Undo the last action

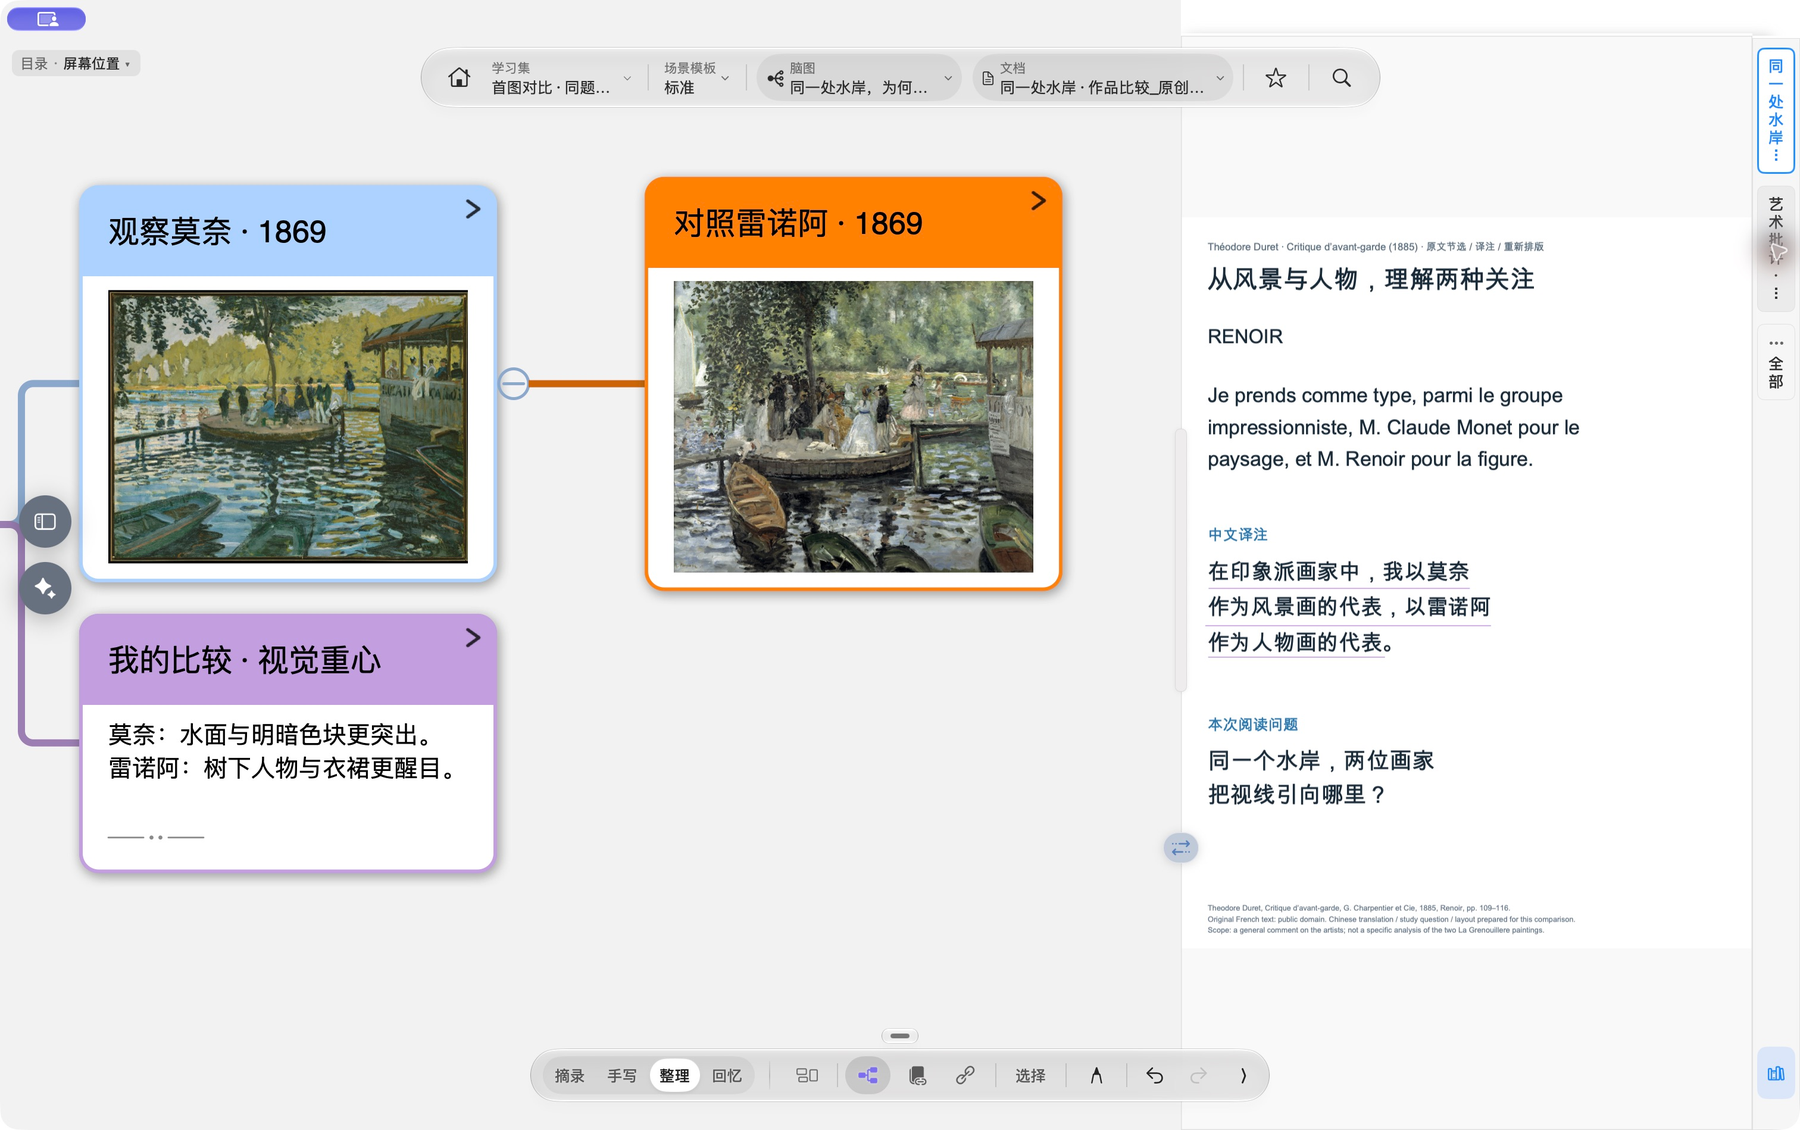point(1154,1076)
